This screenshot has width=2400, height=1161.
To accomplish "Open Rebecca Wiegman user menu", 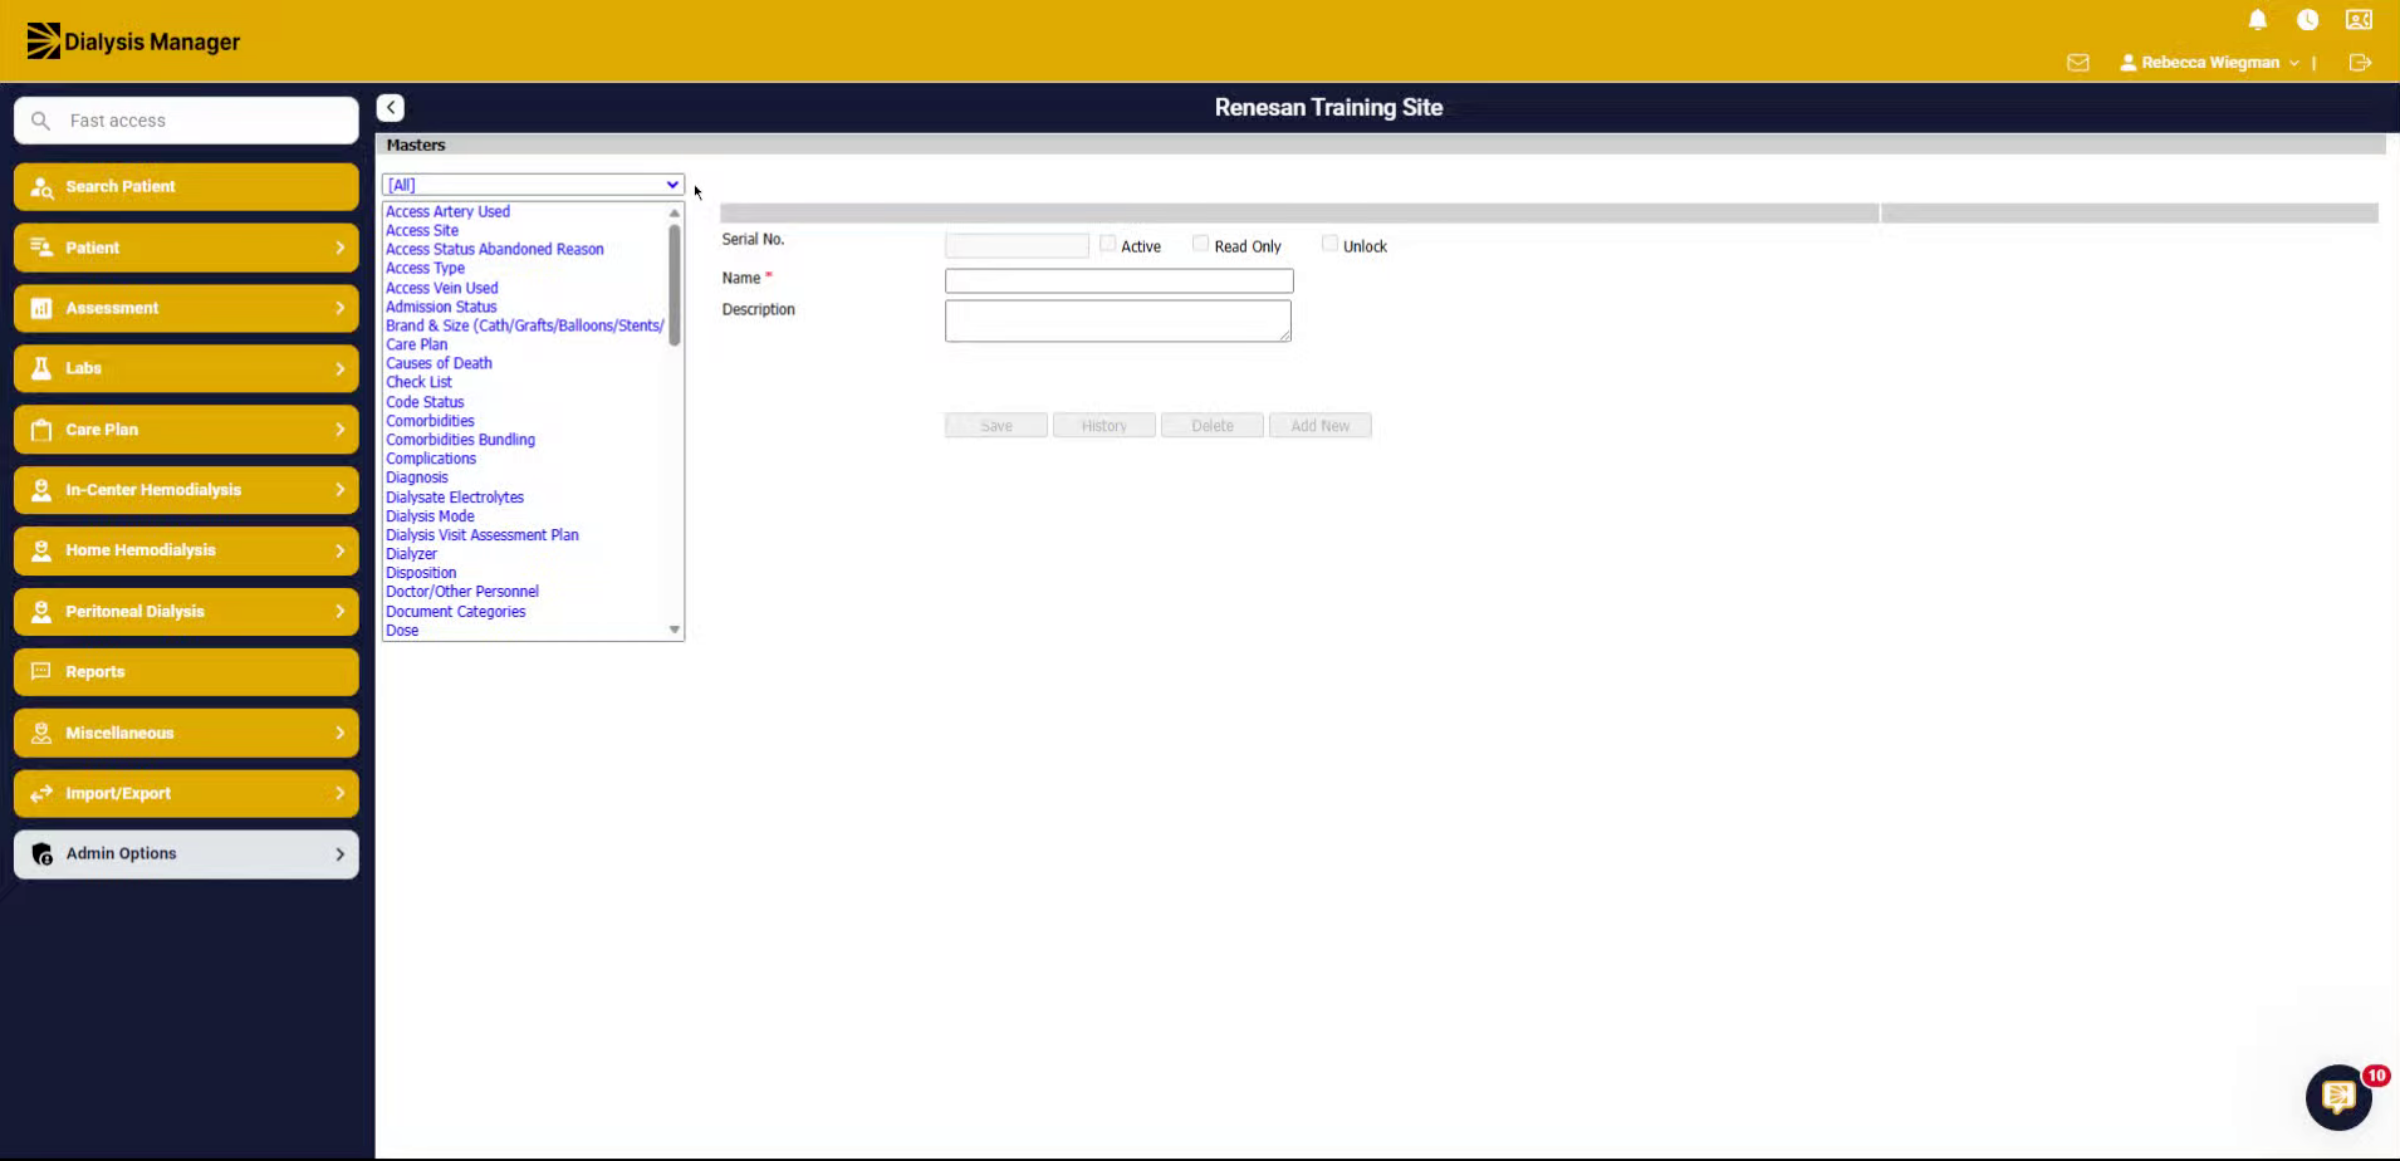I will coord(2209,62).
